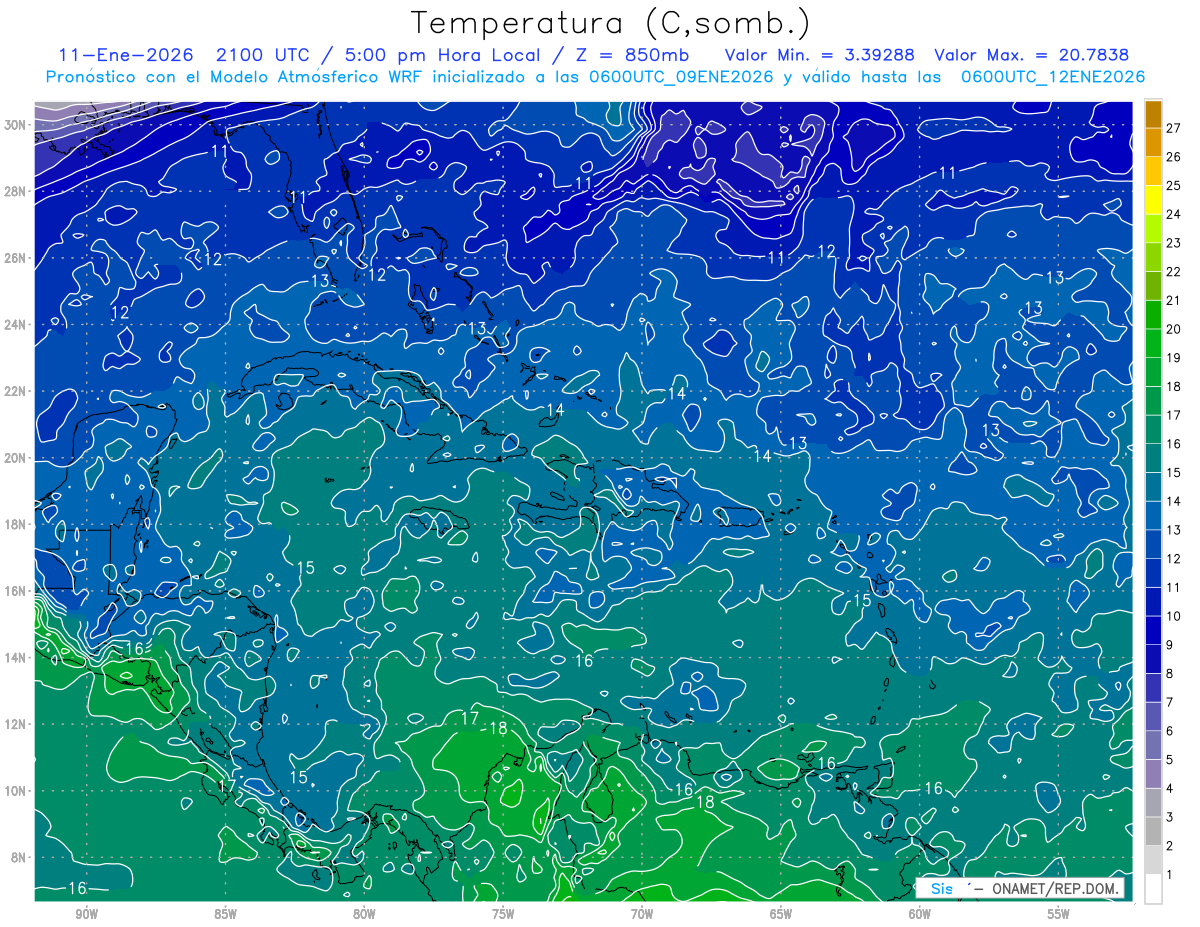This screenshot has width=1200, height=927.
Task: Click the "0600UTC_09ENE2026" initialization time
Action: (681, 77)
